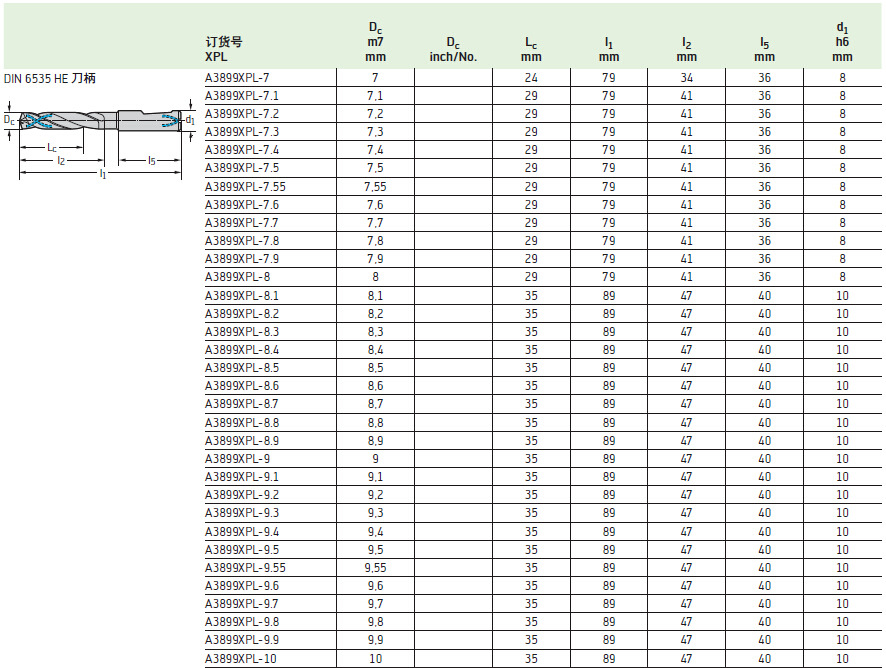886x668 pixels.
Task: Click Lc value 35 in A3899XPL-9.5 row
Action: [531, 550]
